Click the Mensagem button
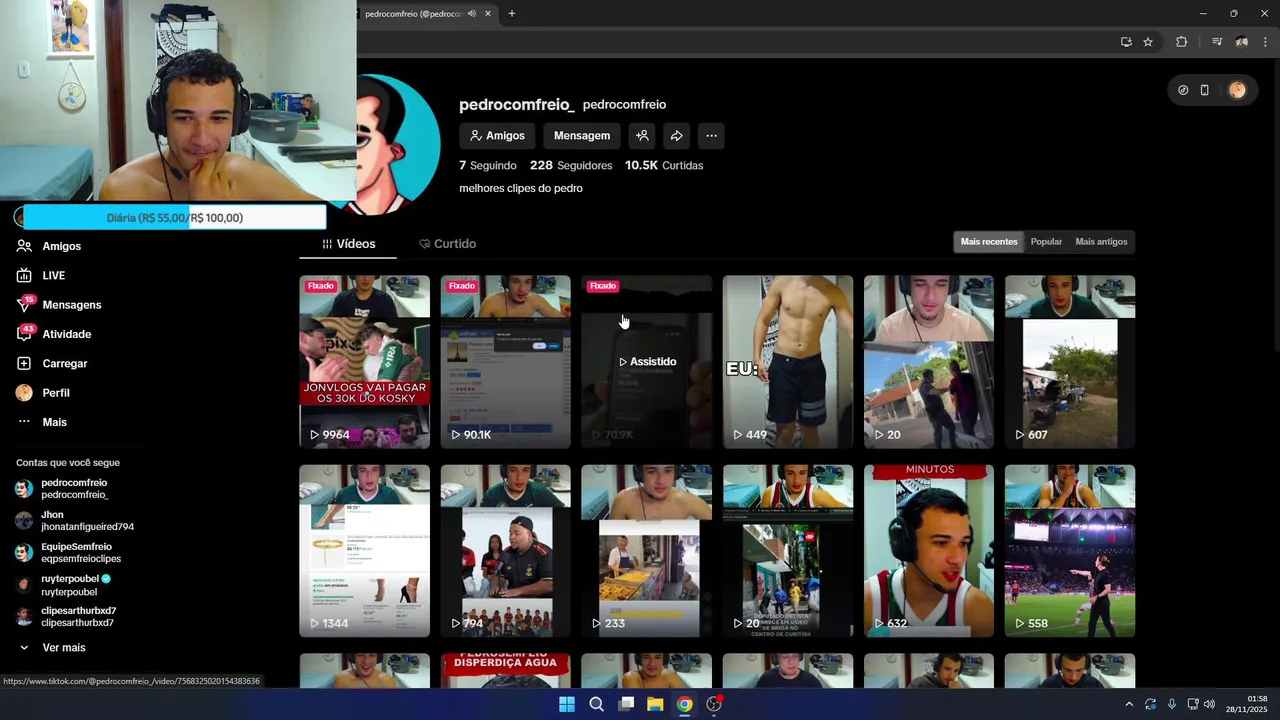 click(582, 136)
